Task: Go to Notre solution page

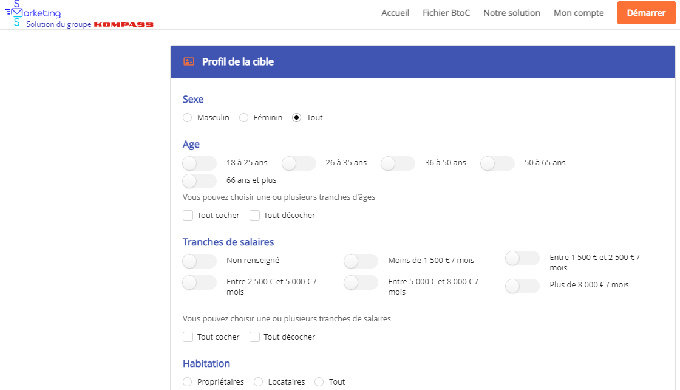Action: click(512, 13)
